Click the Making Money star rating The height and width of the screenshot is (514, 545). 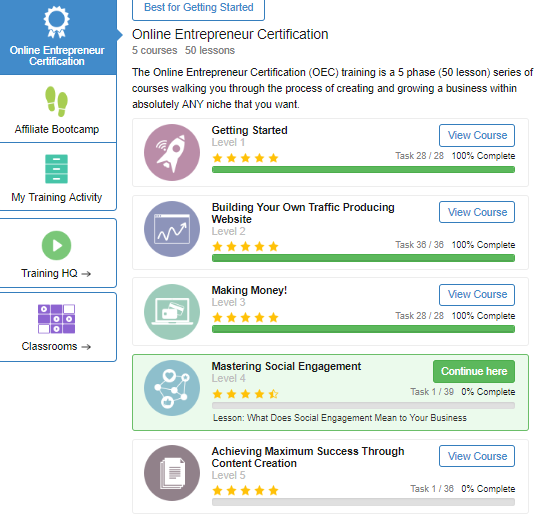click(245, 317)
